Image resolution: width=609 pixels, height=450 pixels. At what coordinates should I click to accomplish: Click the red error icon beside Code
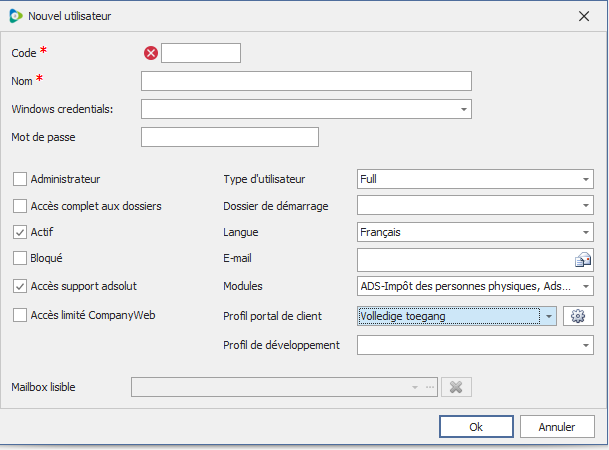tap(151, 53)
